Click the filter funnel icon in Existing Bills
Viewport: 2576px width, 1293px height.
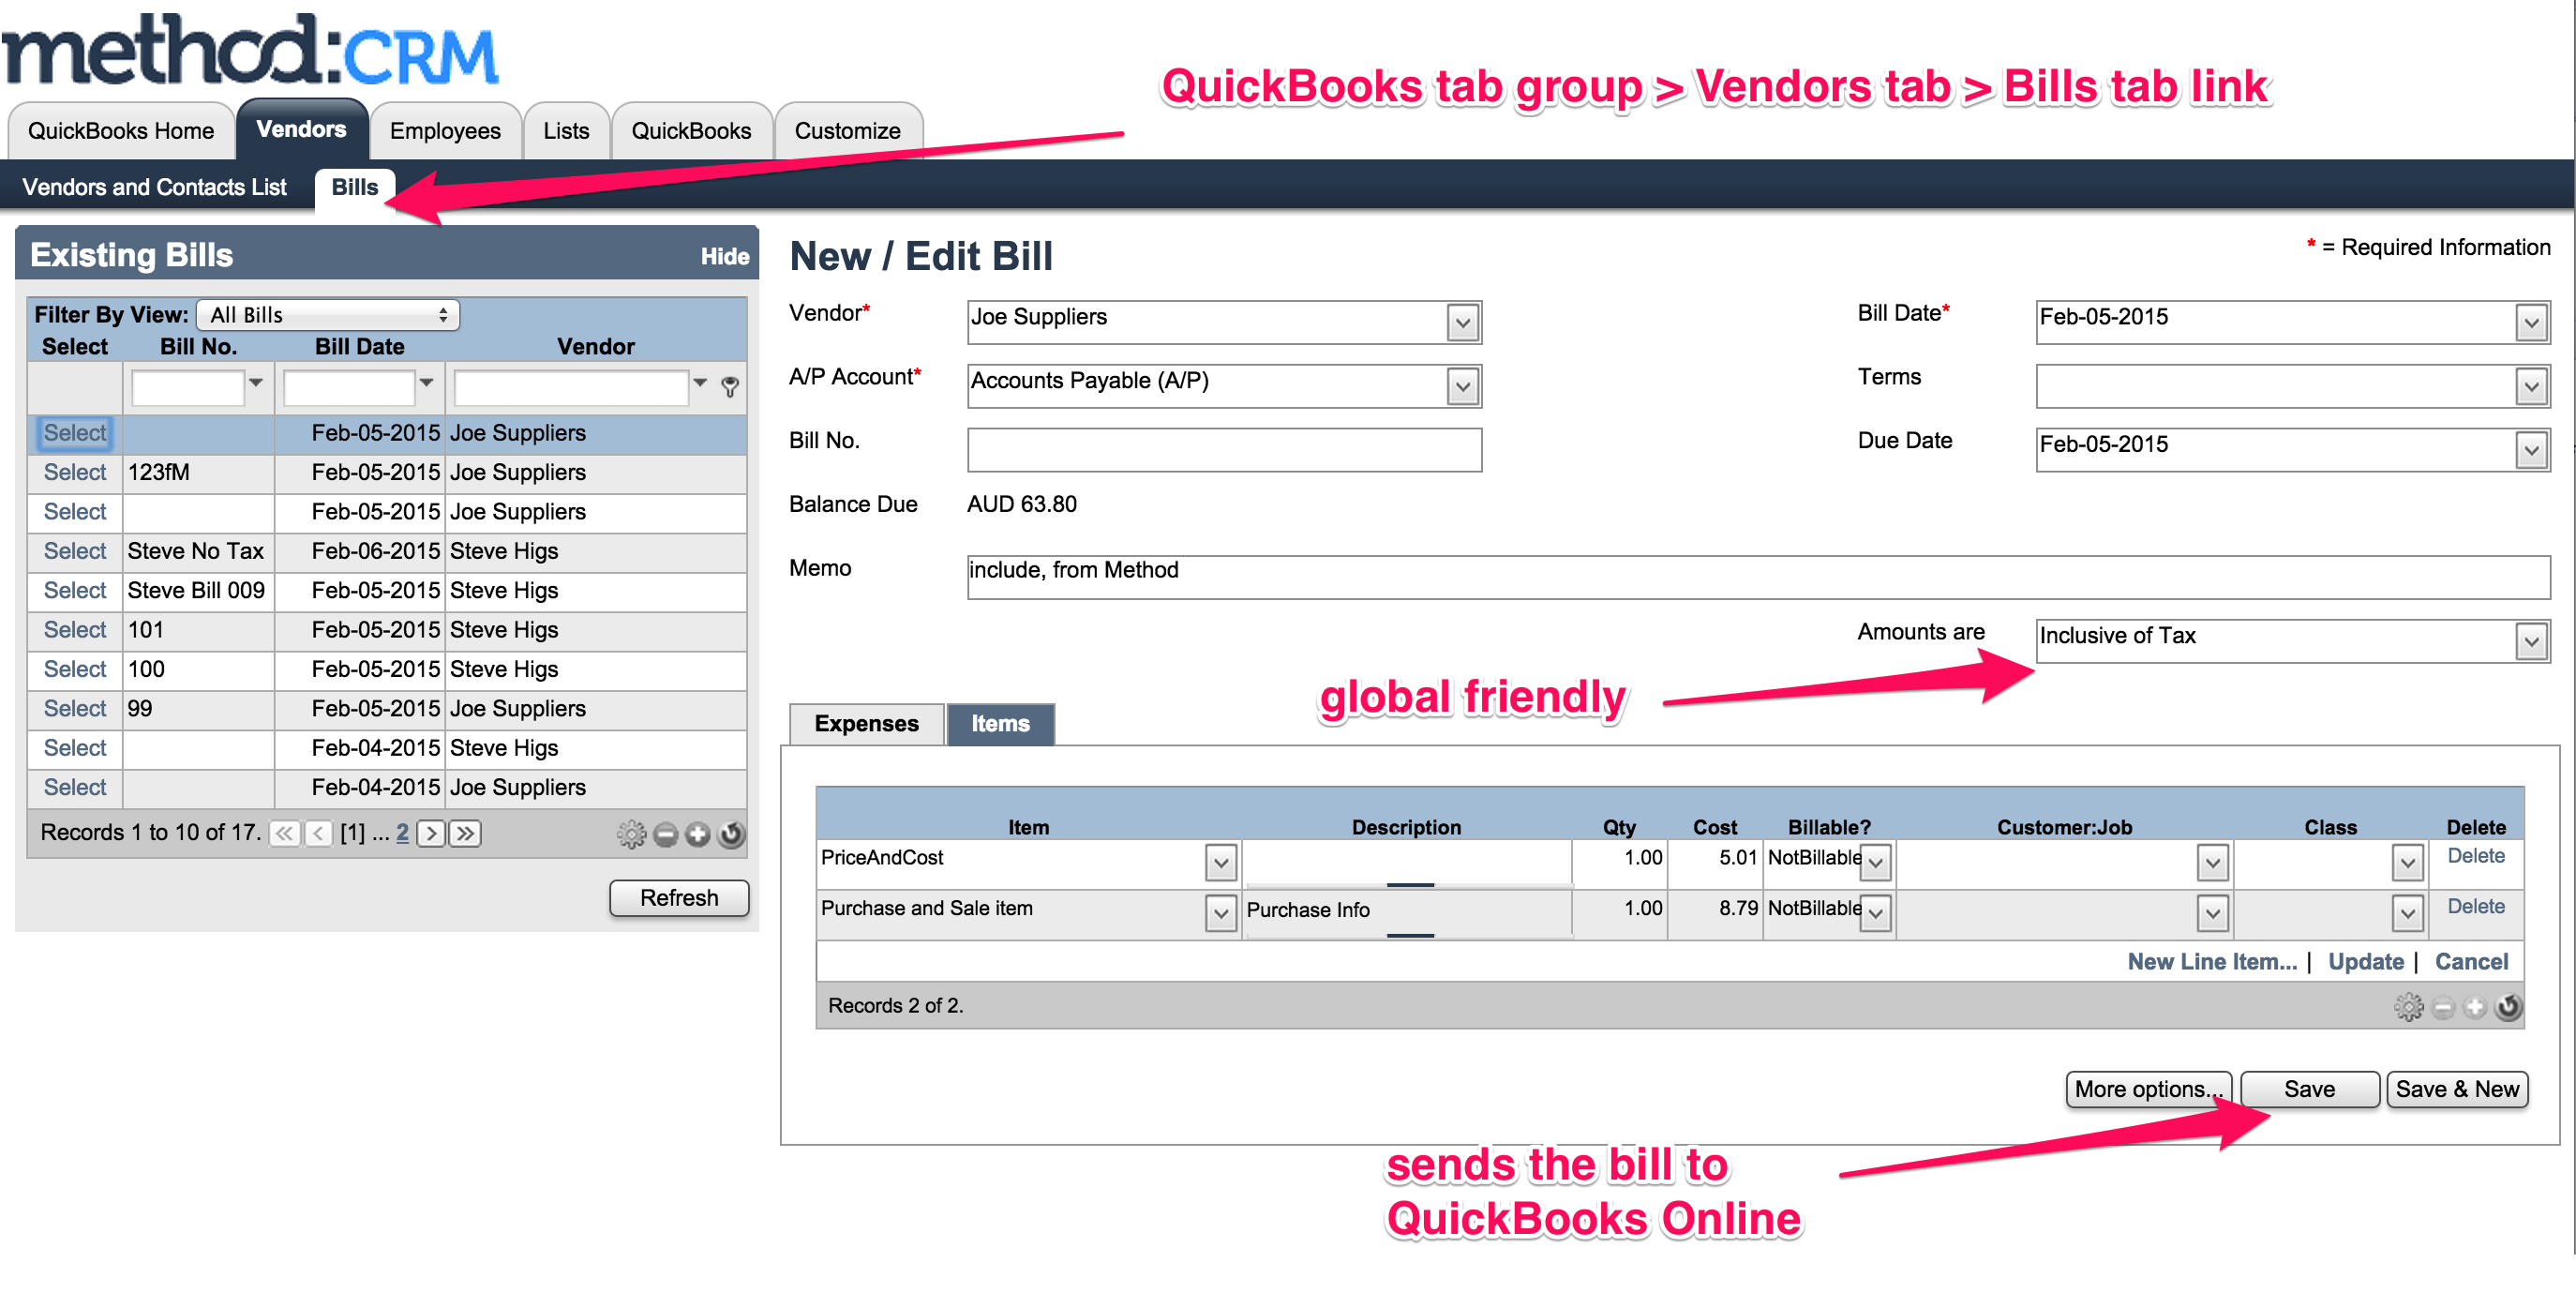730,387
